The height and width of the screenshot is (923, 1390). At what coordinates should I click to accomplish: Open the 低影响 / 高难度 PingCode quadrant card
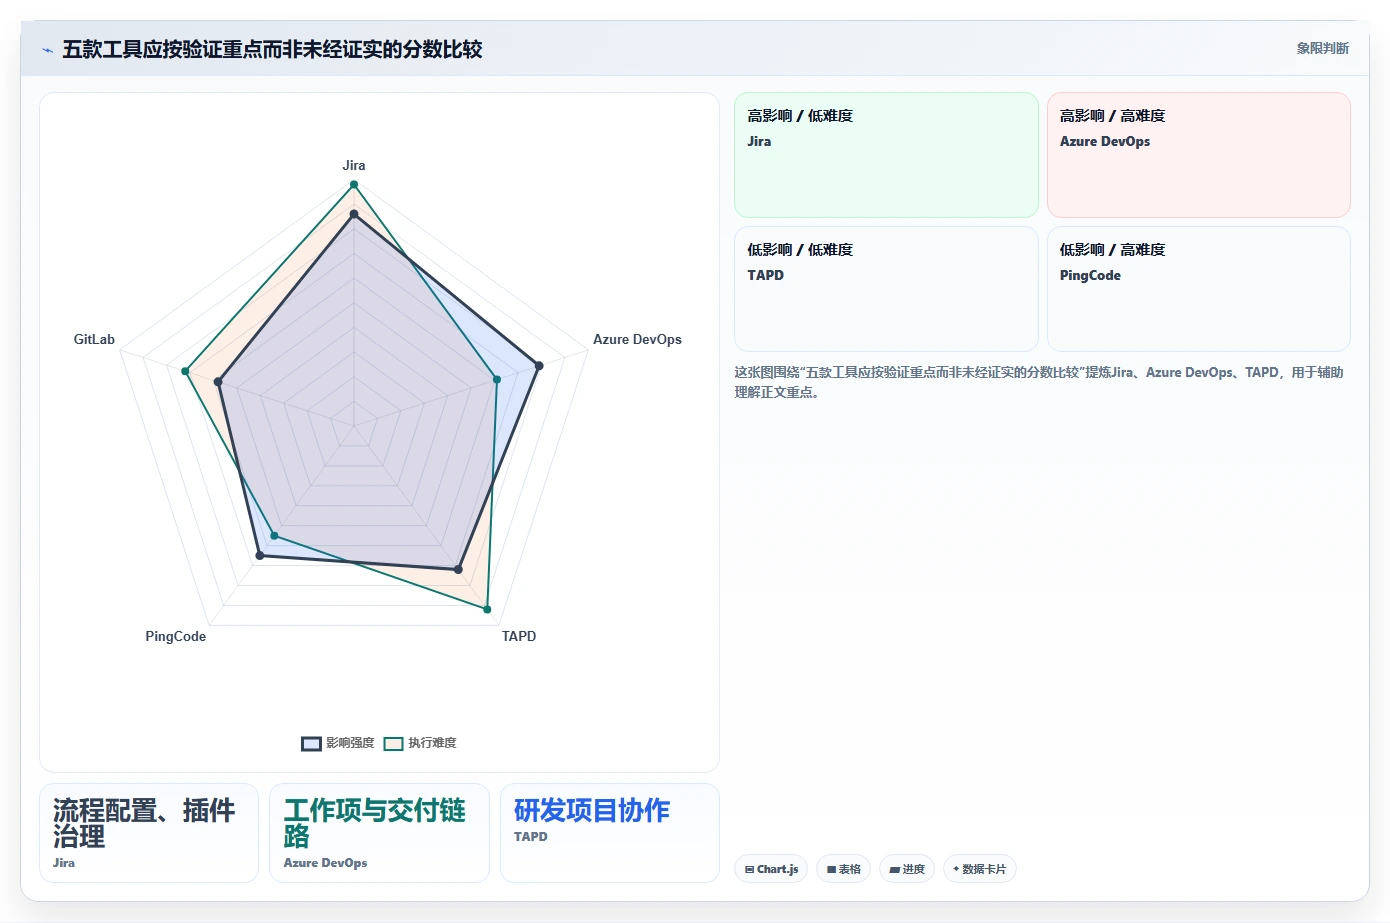click(1198, 289)
